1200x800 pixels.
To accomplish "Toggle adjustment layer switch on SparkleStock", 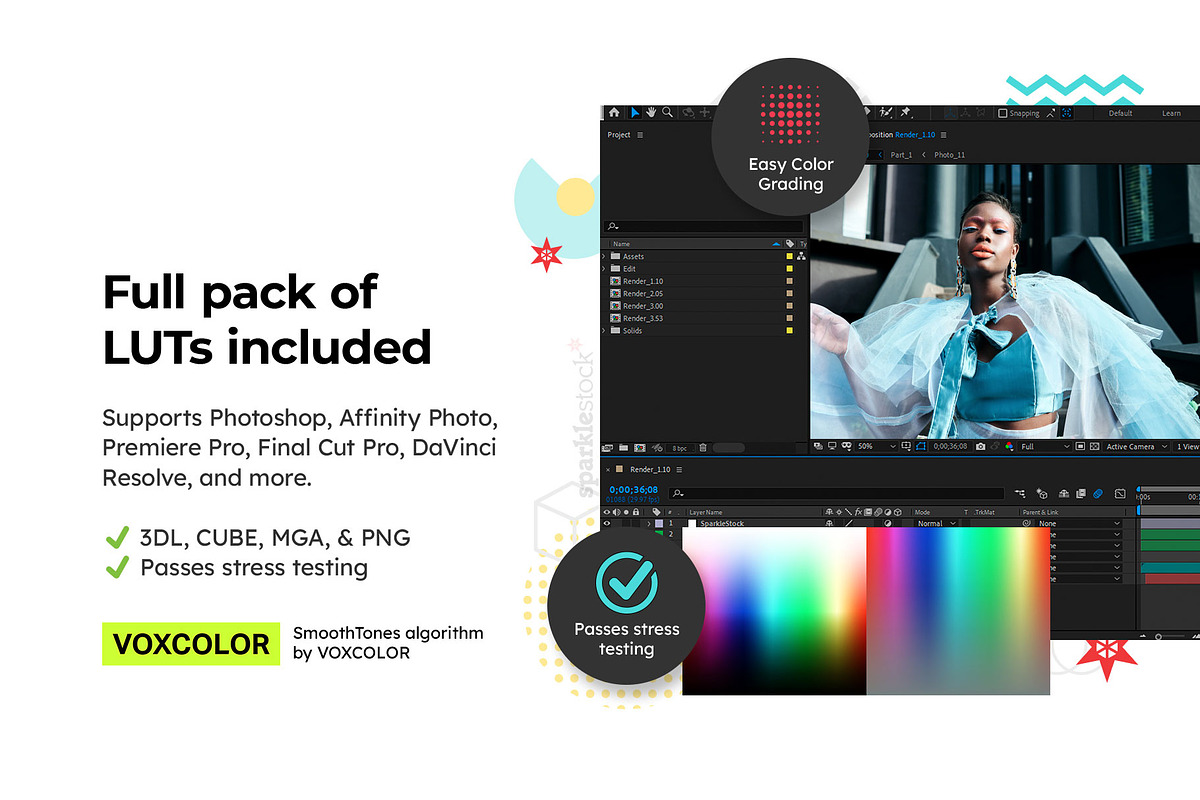I will click(x=887, y=523).
